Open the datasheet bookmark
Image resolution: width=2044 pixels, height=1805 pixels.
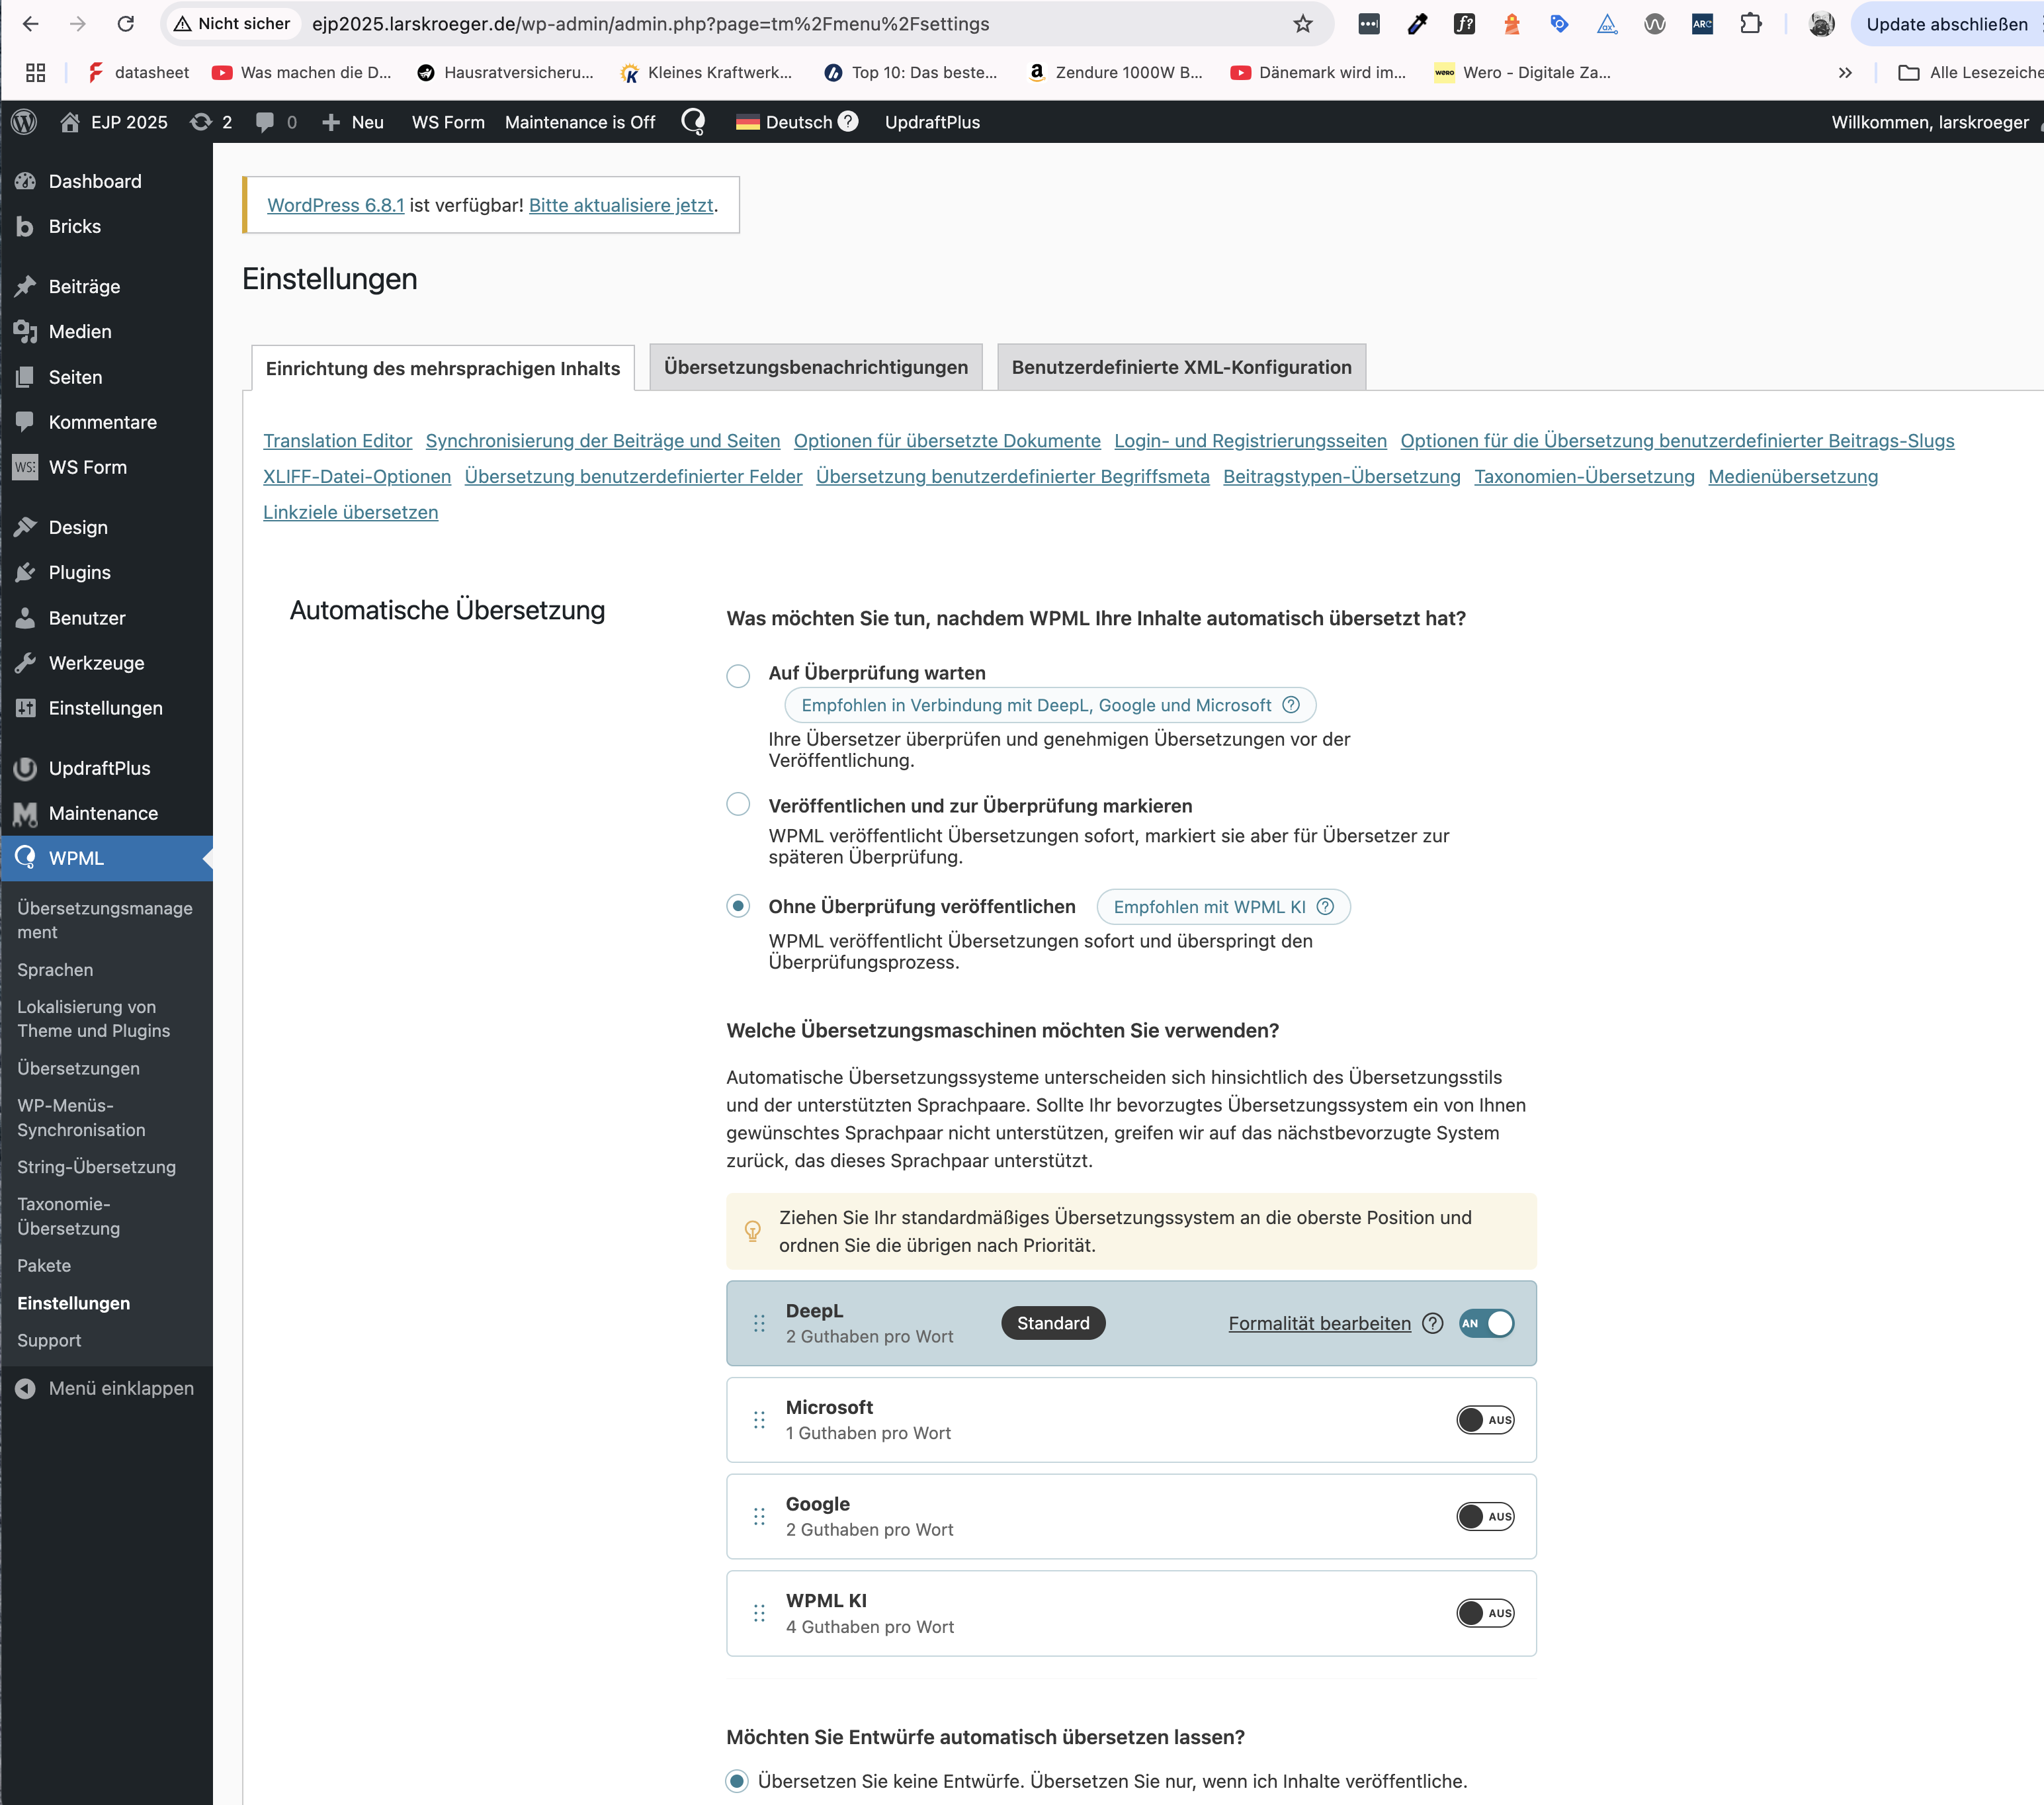pyautogui.click(x=138, y=72)
